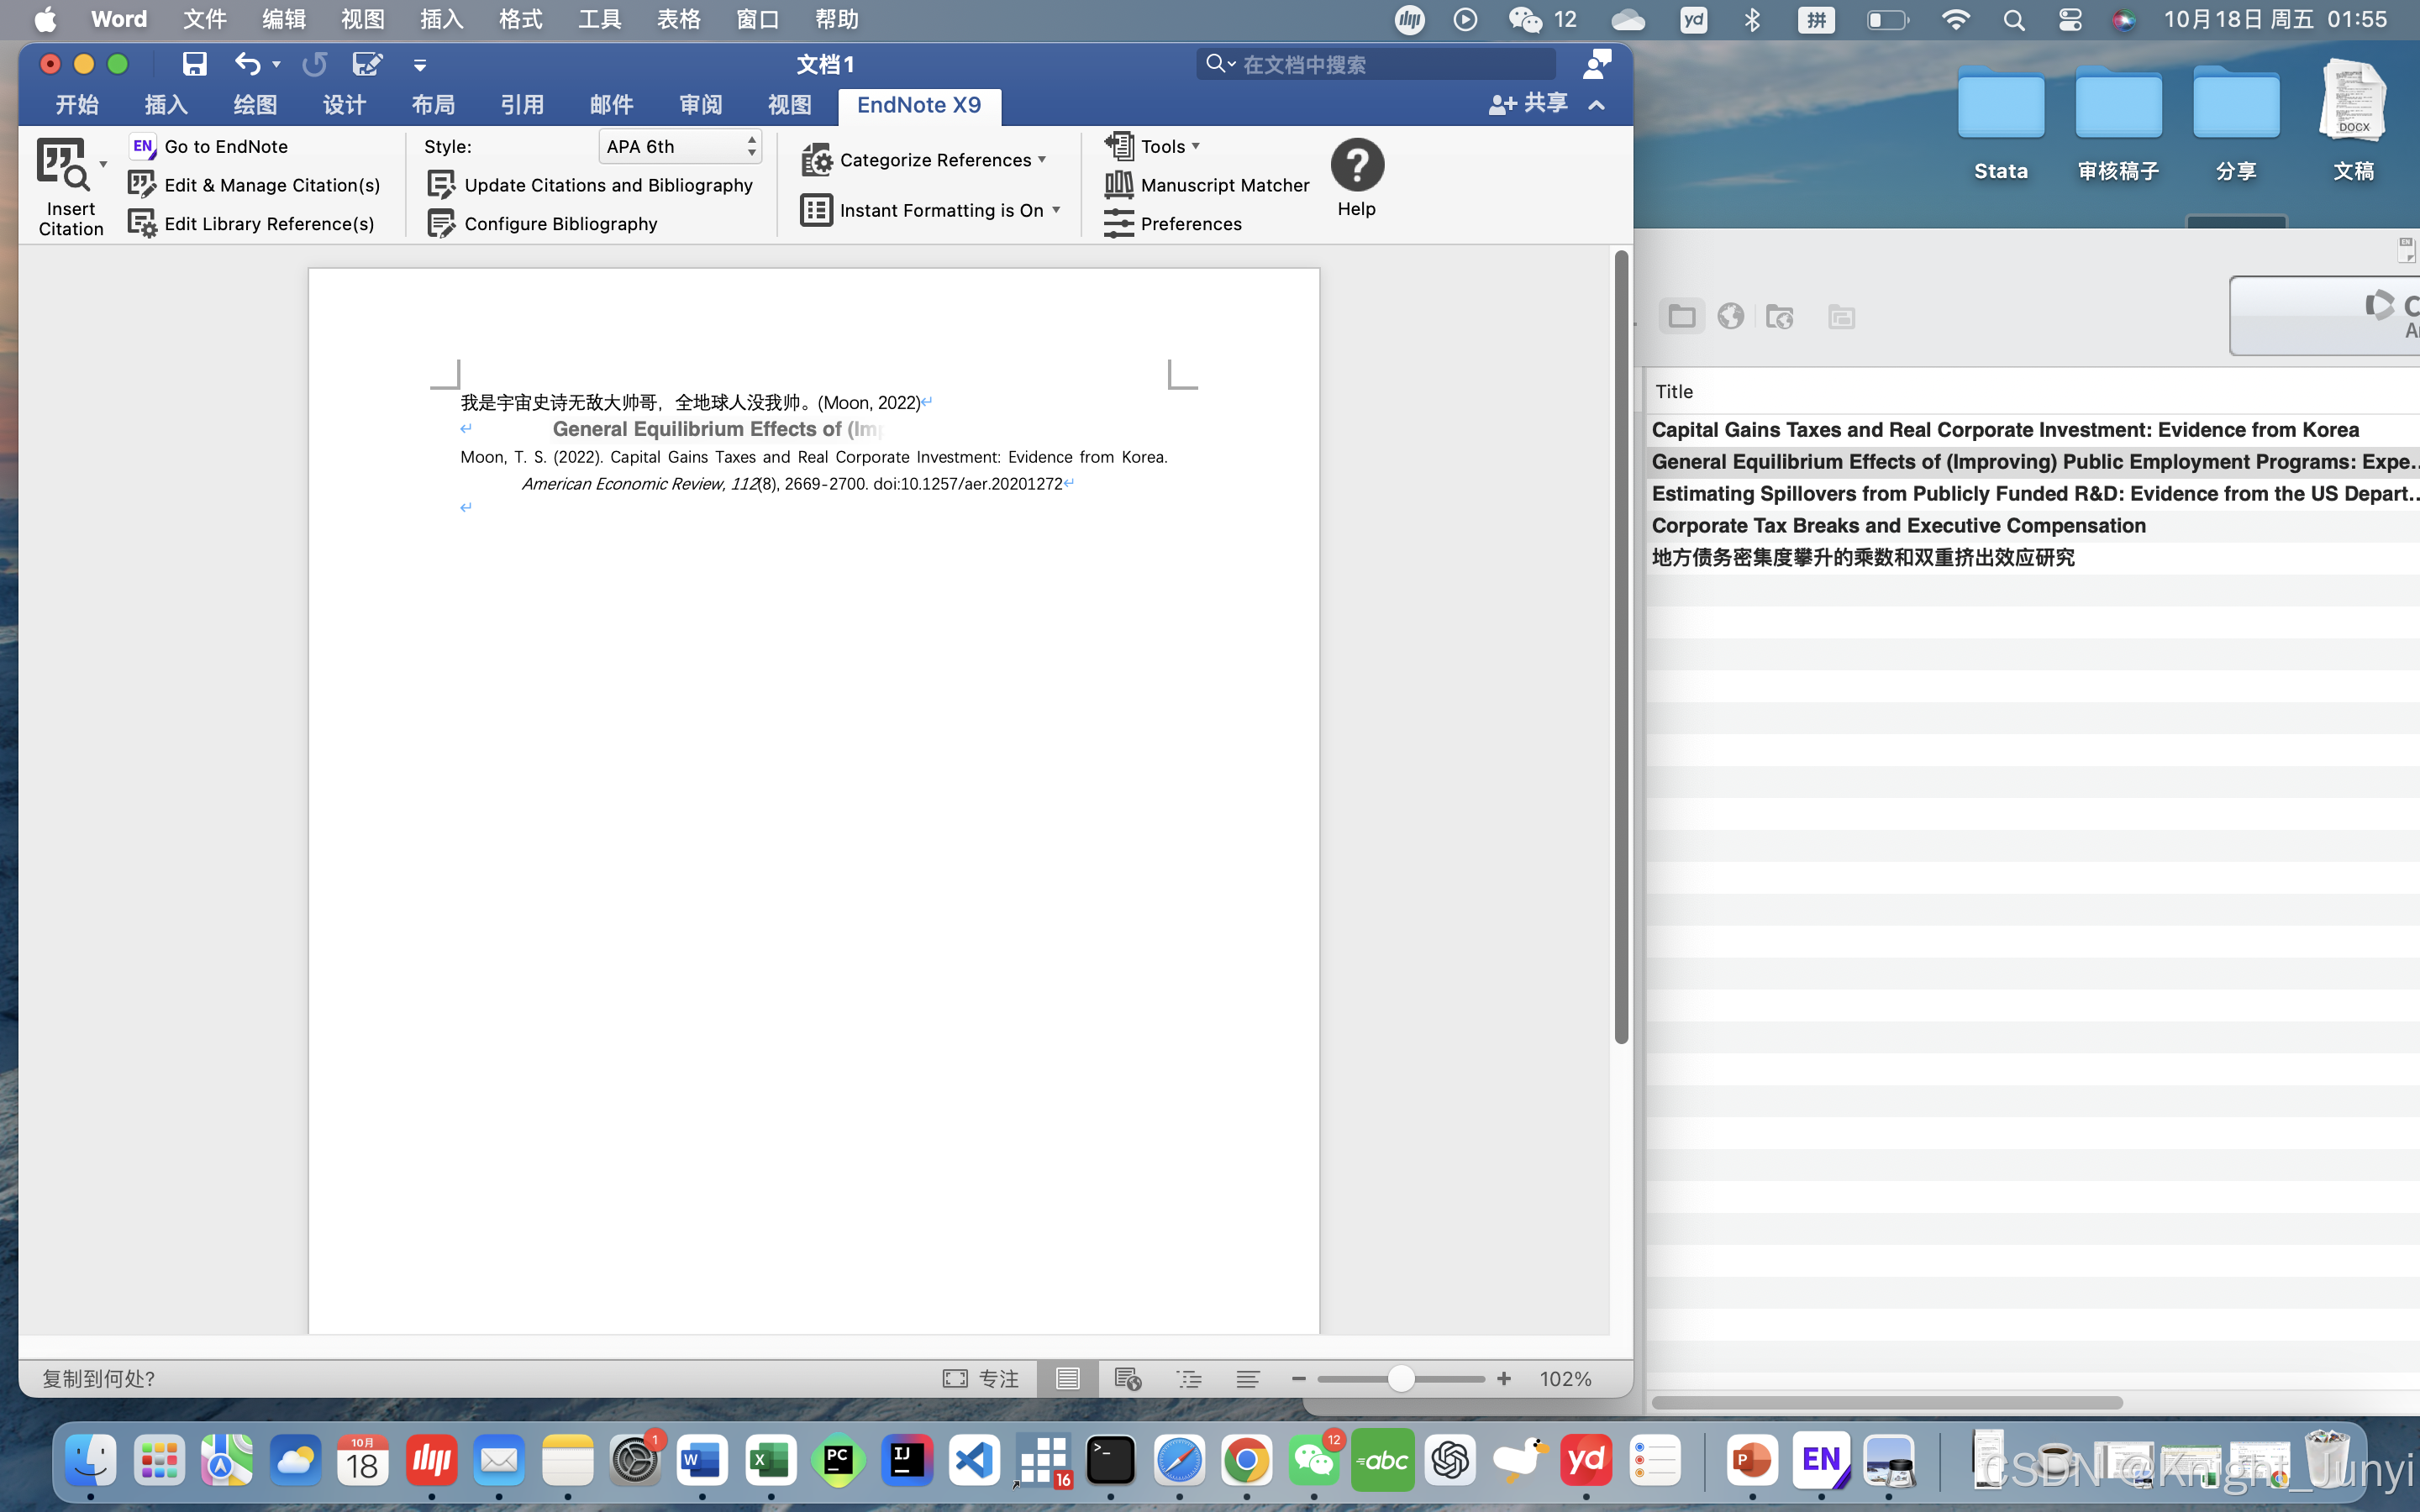Switch to the 引用 ribbon tab
2420x1512 pixels.
pyautogui.click(x=522, y=105)
